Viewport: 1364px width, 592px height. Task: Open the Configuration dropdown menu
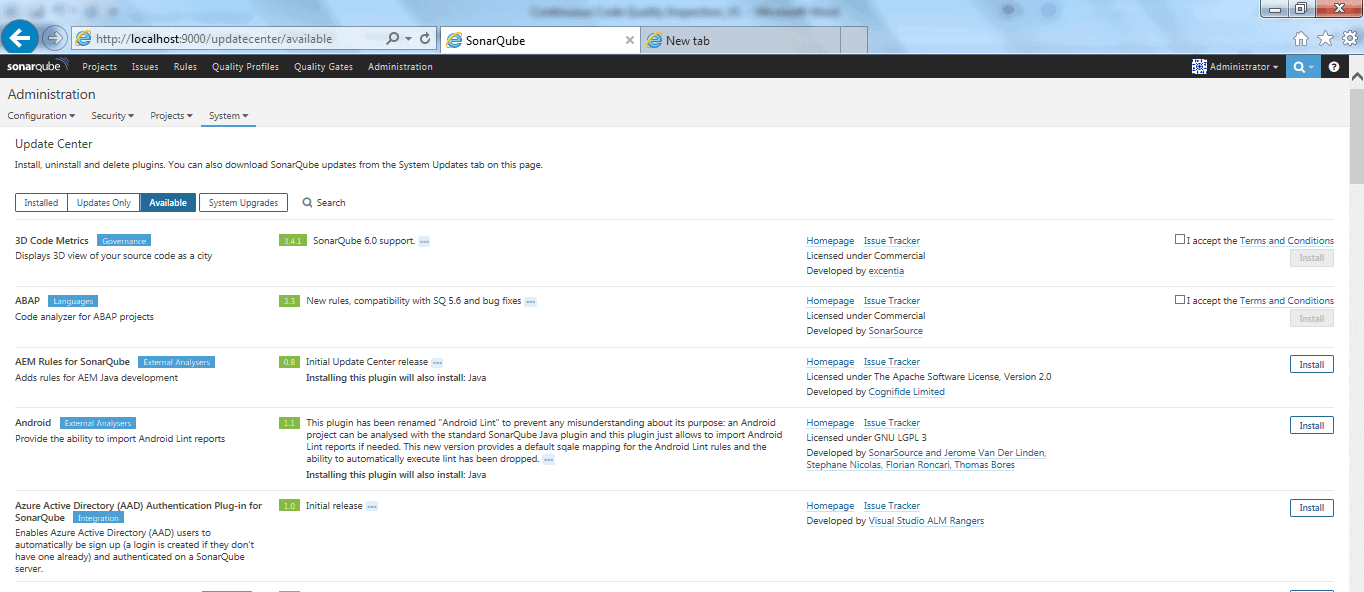pos(41,116)
